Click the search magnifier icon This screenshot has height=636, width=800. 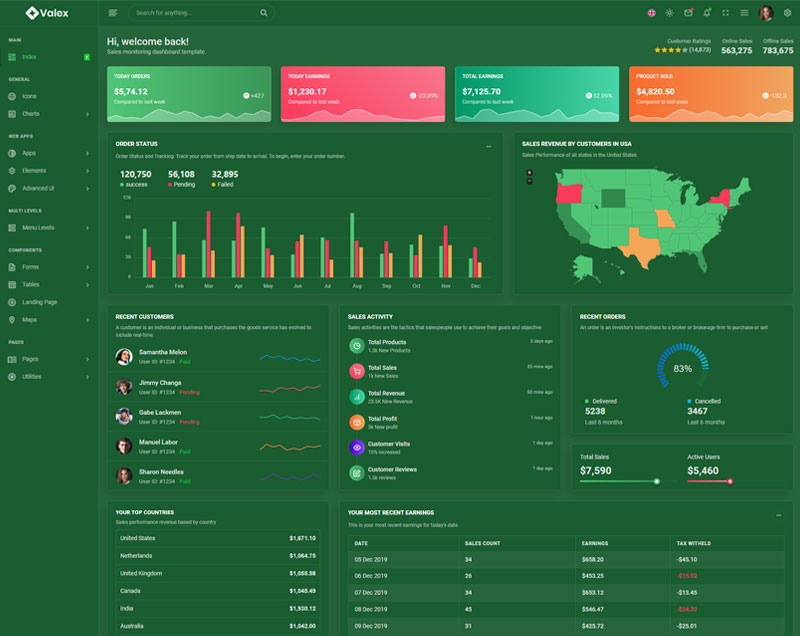pyautogui.click(x=263, y=13)
